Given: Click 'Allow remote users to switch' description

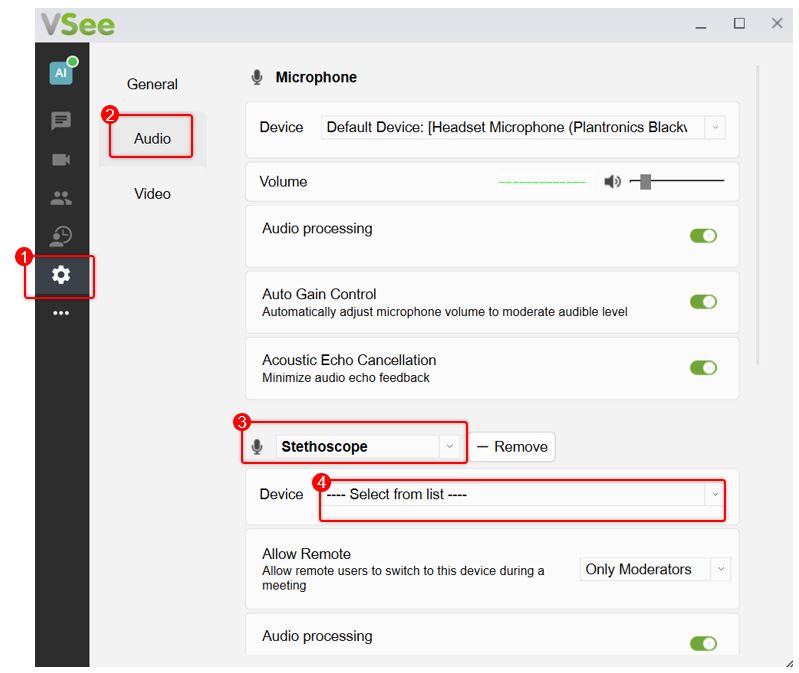Looking at the screenshot, I should coord(403,578).
